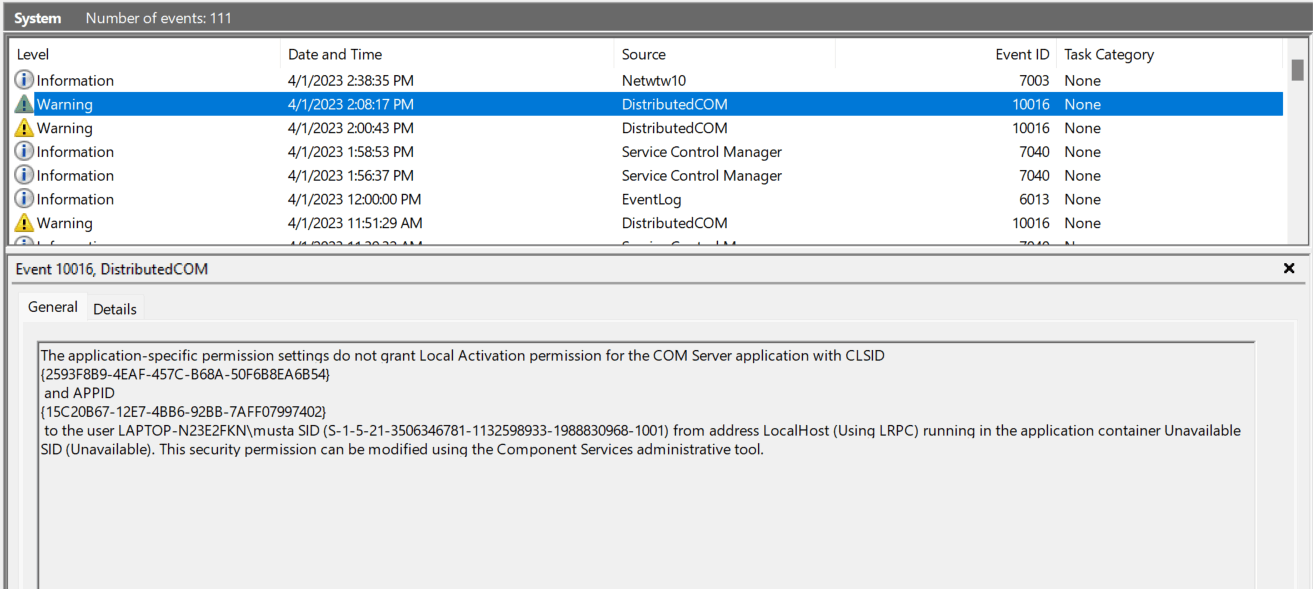Click the 1:56:37 PM Service Control Manager source cell
This screenshot has height=589, width=1313.
click(x=701, y=176)
